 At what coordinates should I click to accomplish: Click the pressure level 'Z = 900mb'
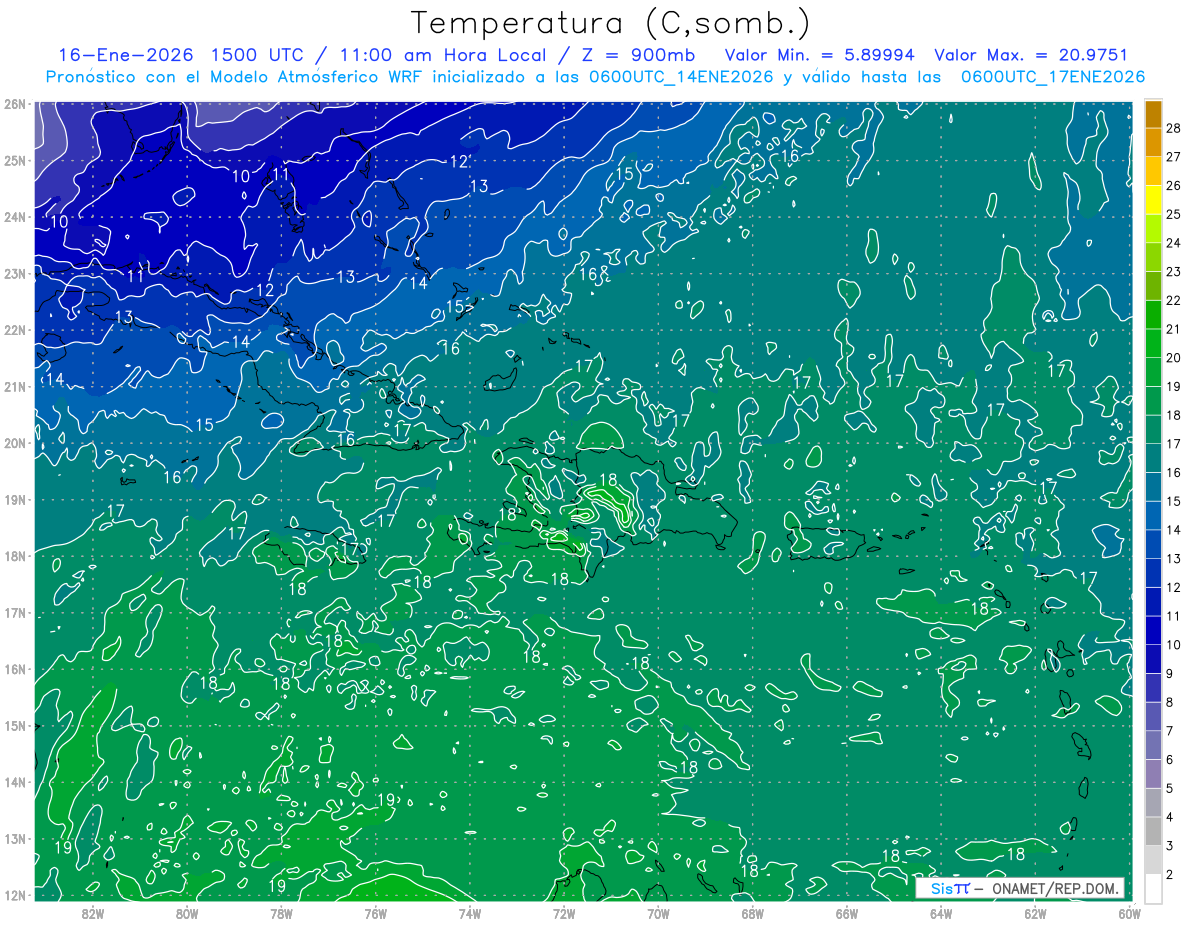pyautogui.click(x=637, y=55)
